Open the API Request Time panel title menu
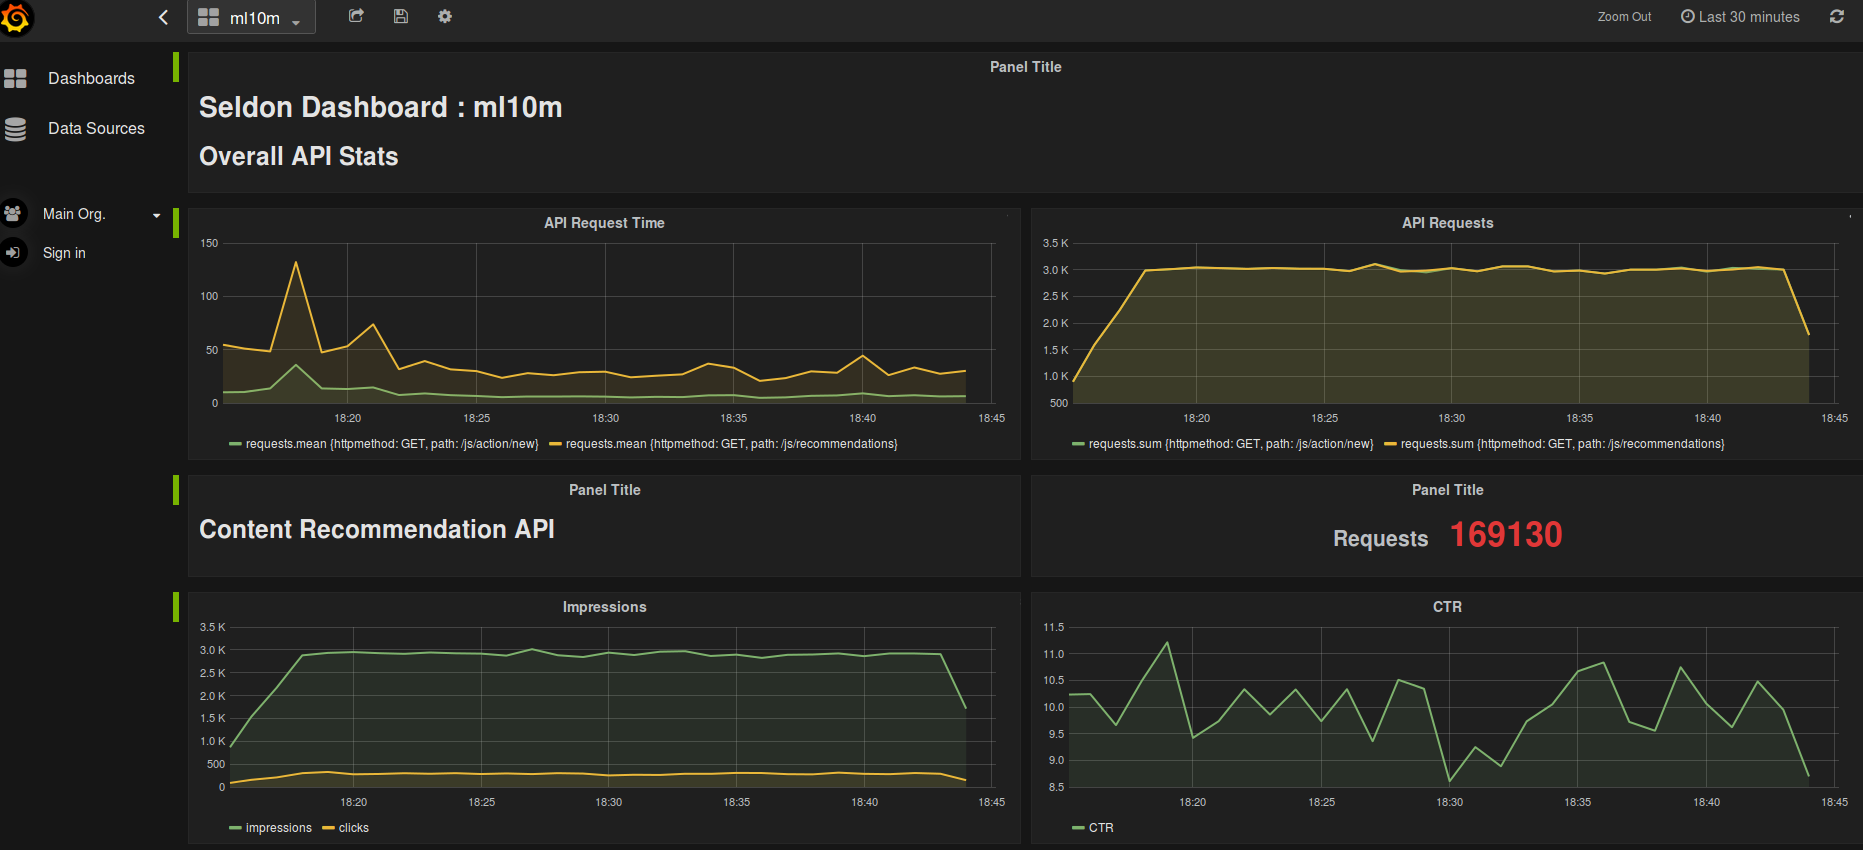 click(x=604, y=223)
